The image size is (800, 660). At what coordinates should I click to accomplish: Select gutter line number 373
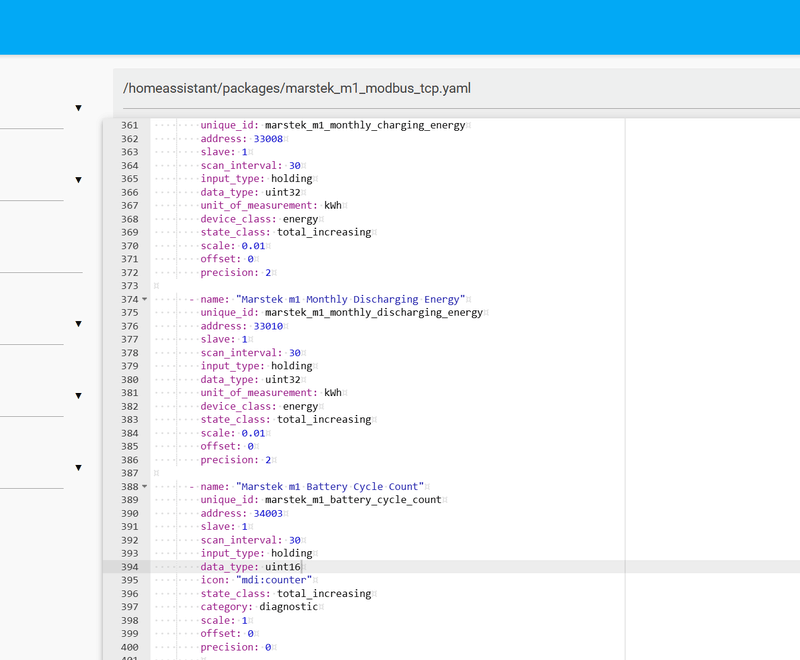[x=130, y=286]
